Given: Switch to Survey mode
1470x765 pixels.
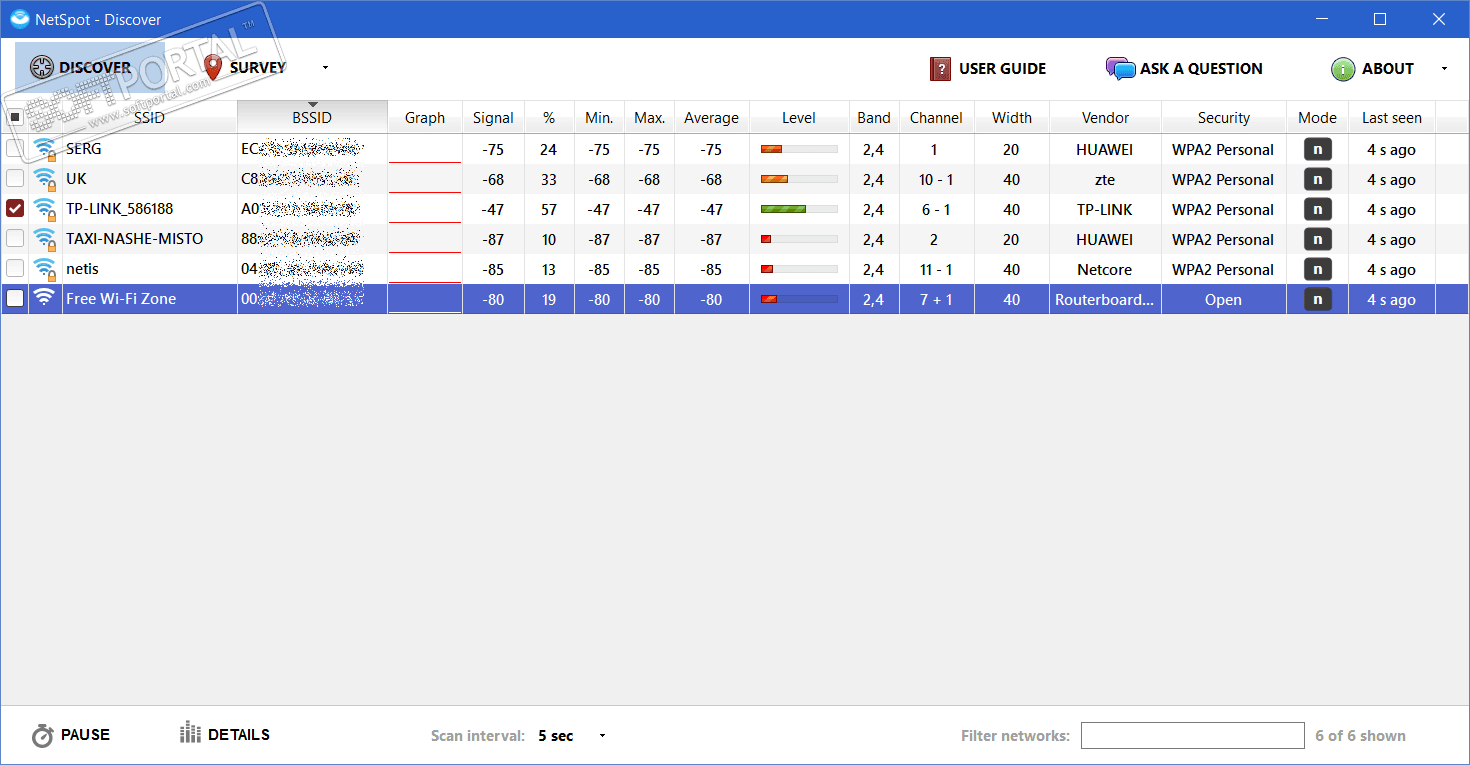Looking at the screenshot, I should [x=245, y=68].
